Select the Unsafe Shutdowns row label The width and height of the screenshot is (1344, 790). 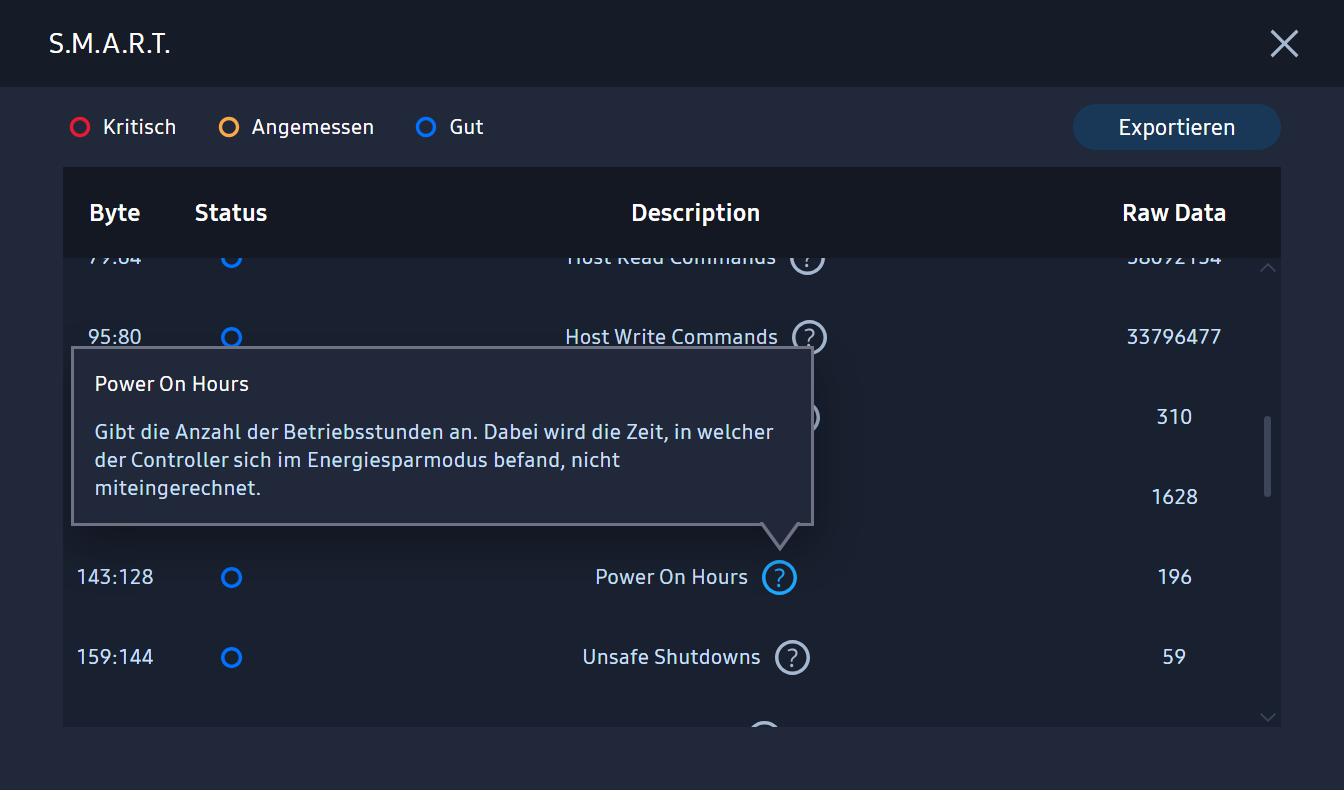tap(671, 657)
